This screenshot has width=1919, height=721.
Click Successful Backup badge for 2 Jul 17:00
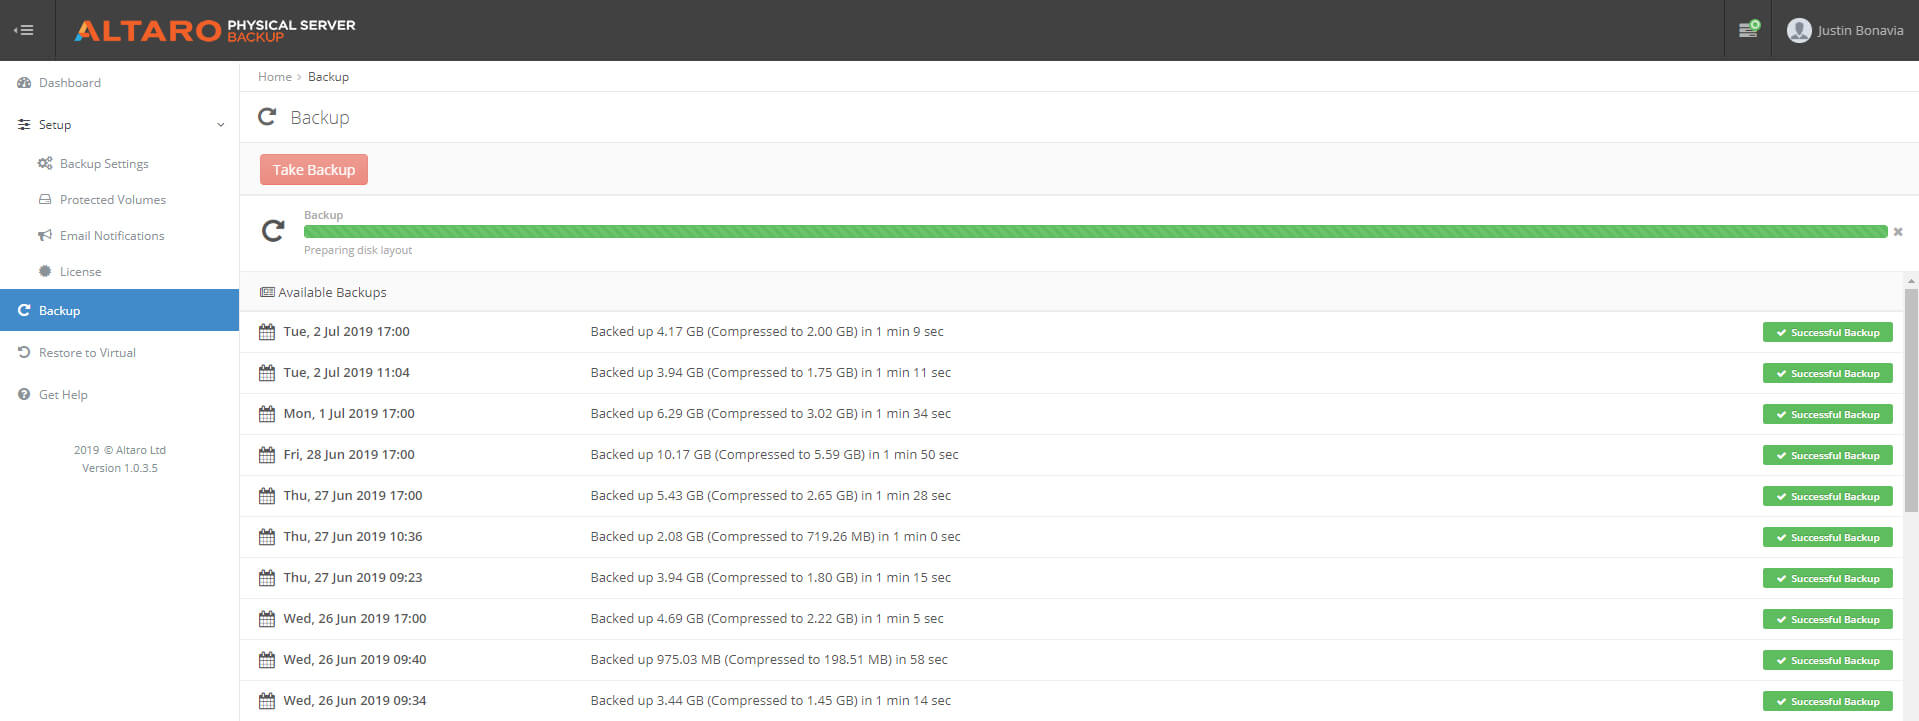(1827, 332)
